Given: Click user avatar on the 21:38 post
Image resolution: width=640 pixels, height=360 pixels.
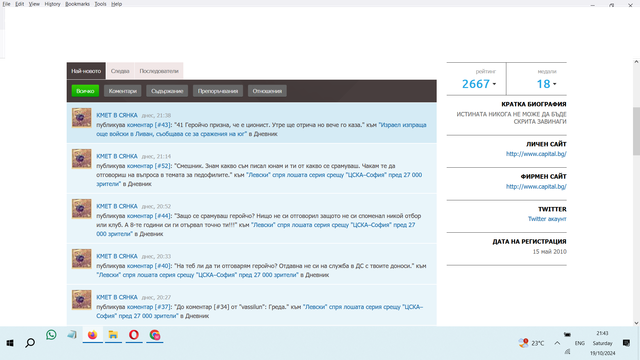Looking at the screenshot, I should (x=82, y=118).
